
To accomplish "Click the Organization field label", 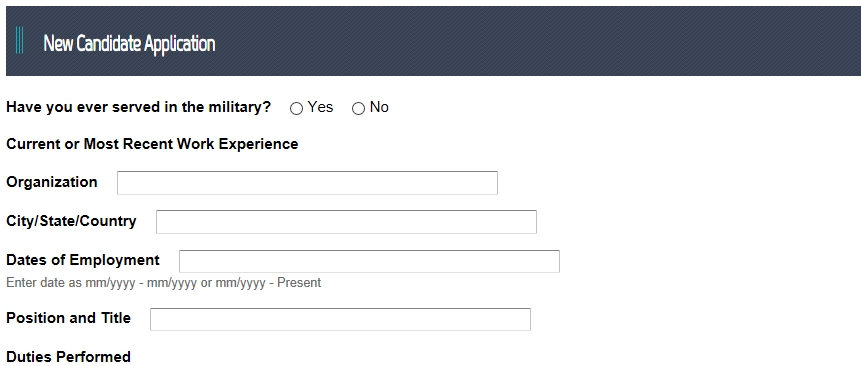I will point(52,182).
